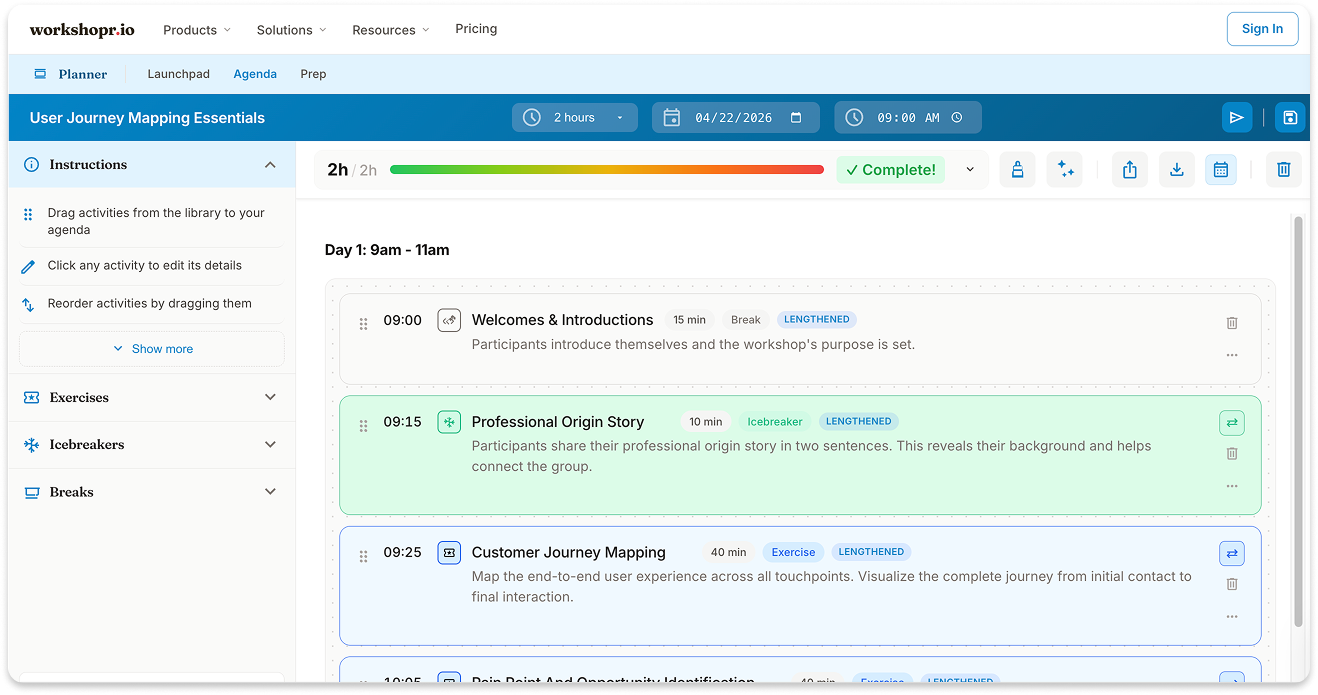Screen dimensions: 1318x695
Task: Click the agenda vertical scrollbar
Action: 1298,421
